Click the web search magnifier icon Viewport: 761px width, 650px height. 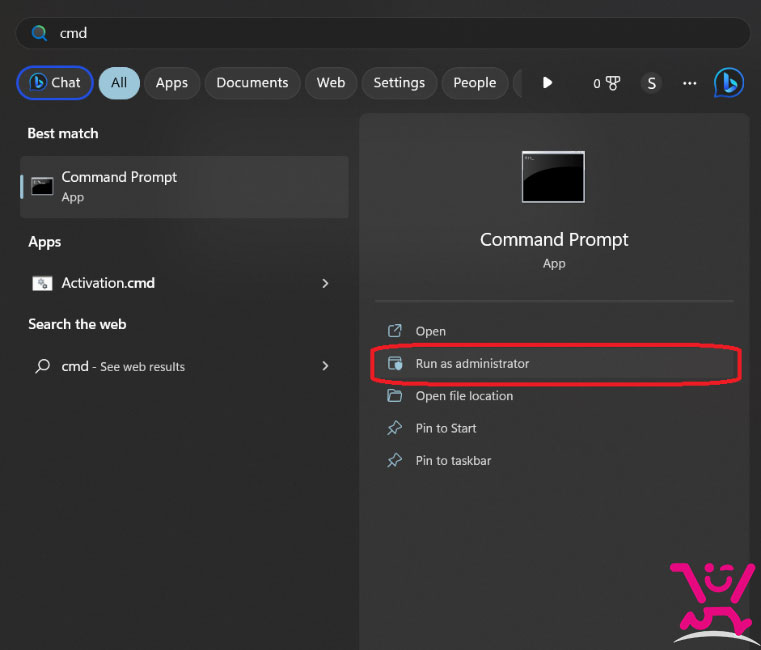coord(42,366)
